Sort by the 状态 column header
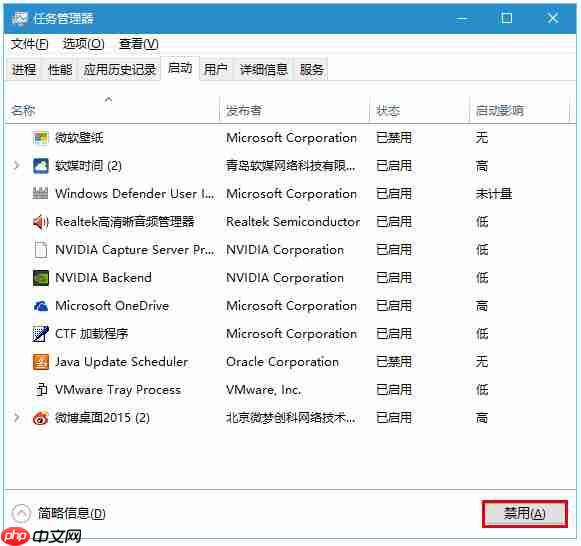581x546 pixels. point(419,110)
